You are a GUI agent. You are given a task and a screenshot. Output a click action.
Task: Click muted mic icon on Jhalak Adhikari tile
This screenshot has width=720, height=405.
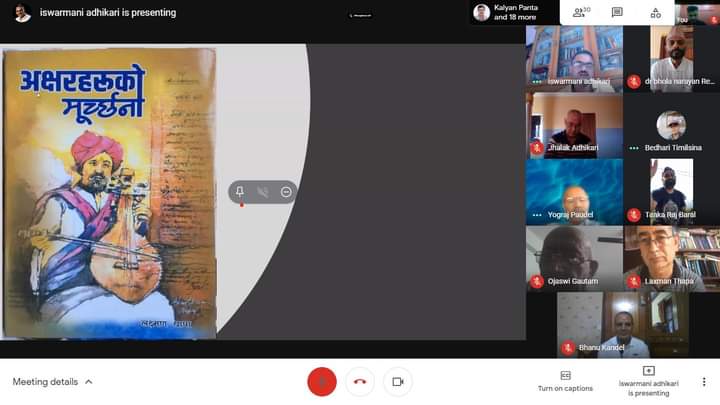coord(537,148)
